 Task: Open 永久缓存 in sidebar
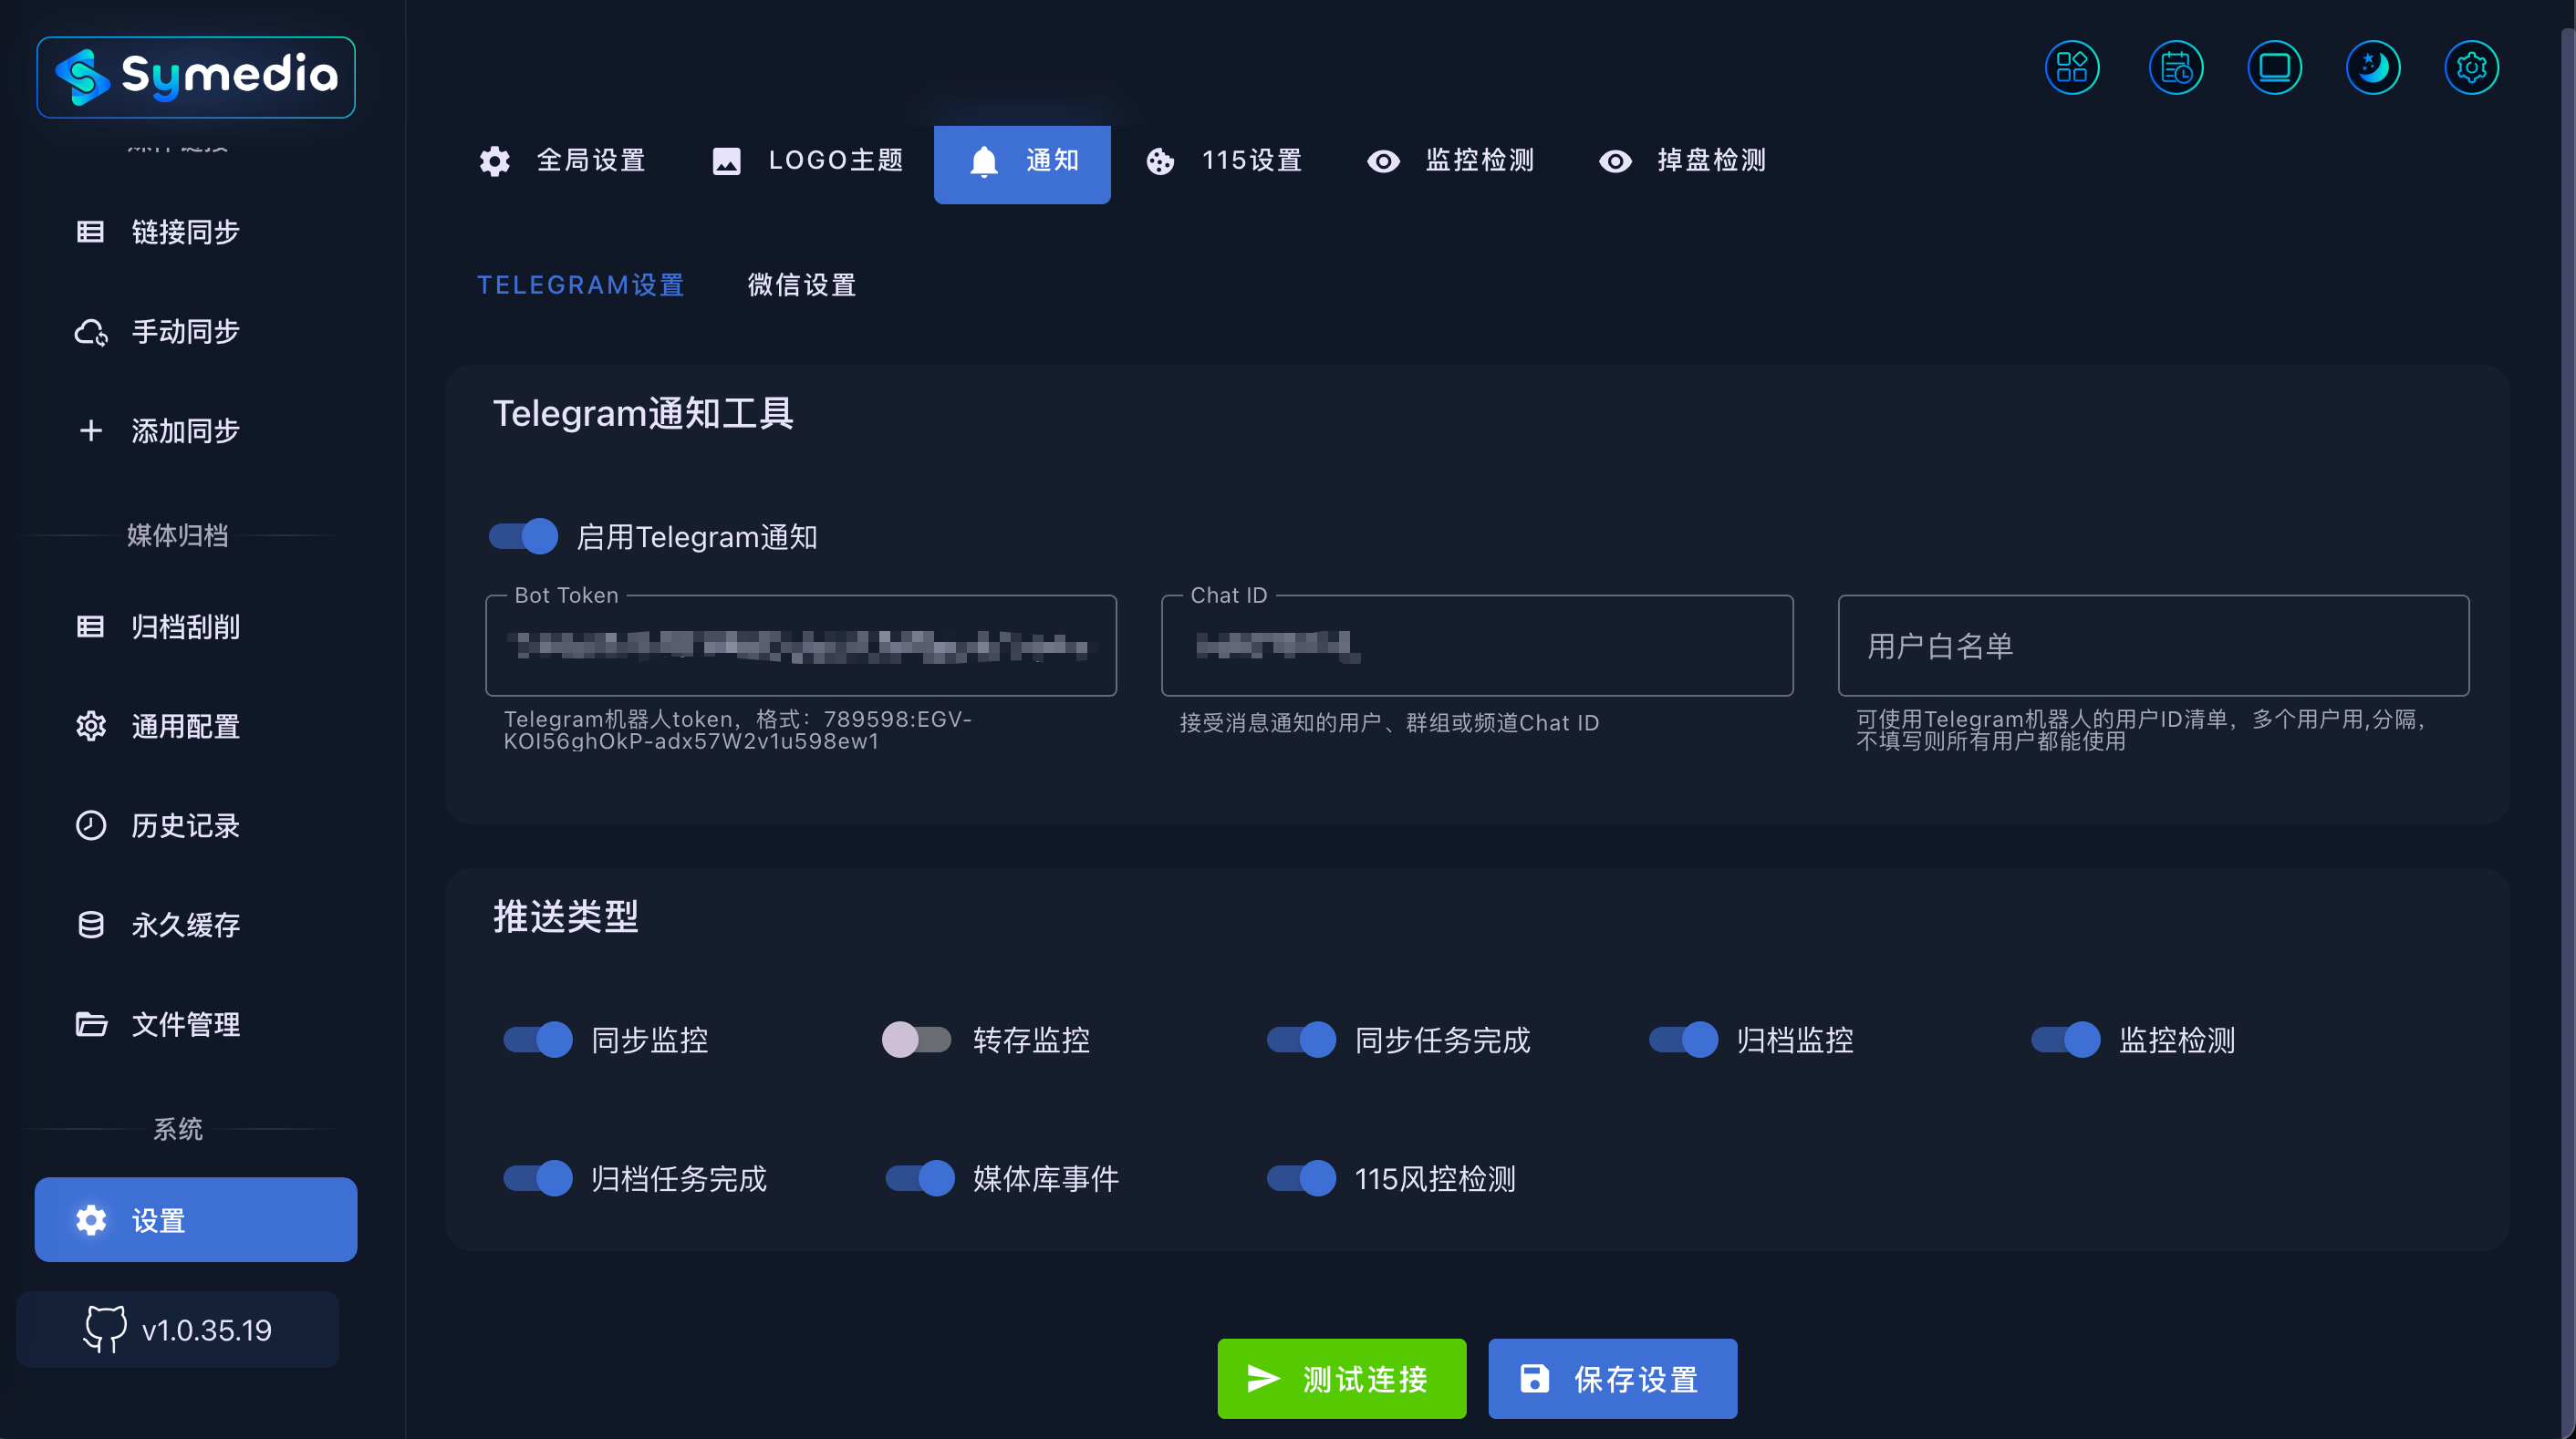(195, 925)
